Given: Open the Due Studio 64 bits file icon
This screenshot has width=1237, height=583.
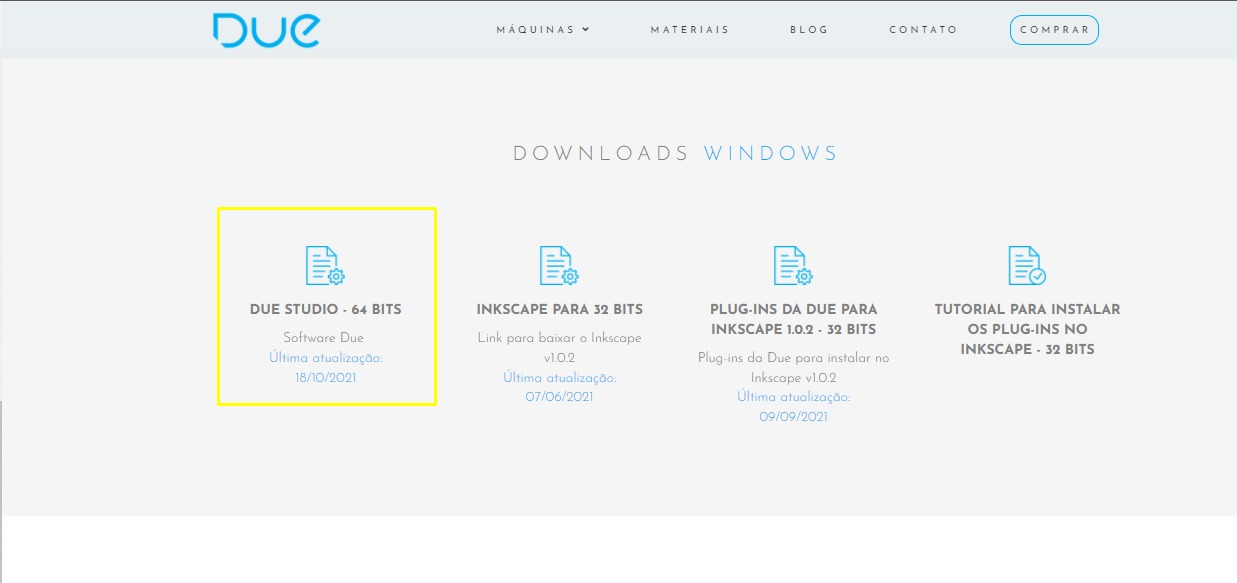Looking at the screenshot, I should tap(325, 265).
